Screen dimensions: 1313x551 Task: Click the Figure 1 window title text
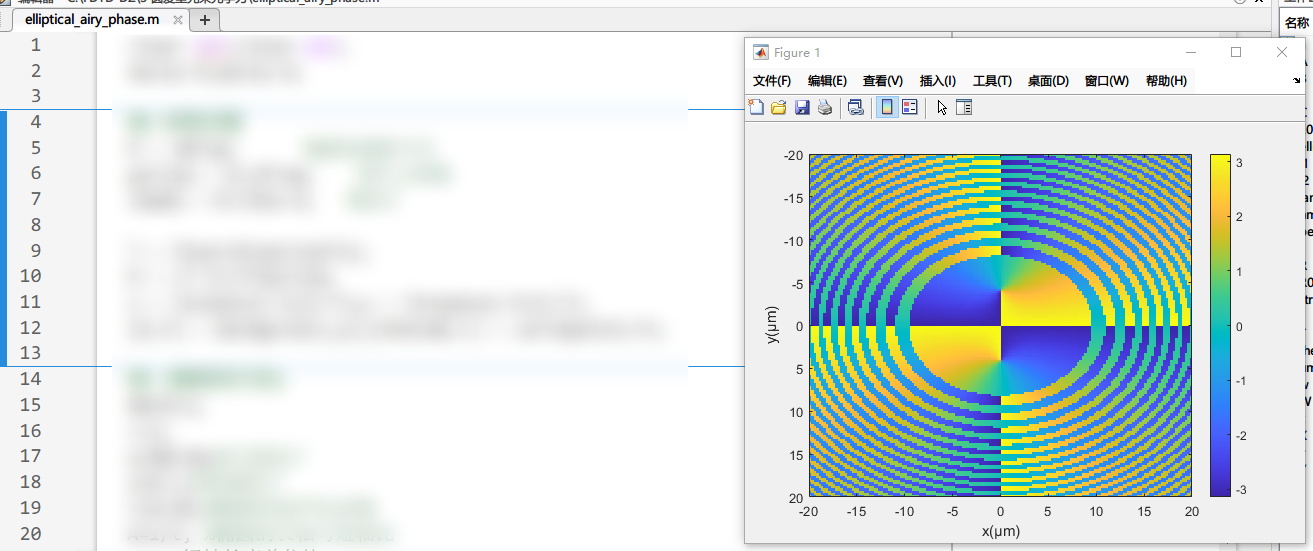point(797,52)
